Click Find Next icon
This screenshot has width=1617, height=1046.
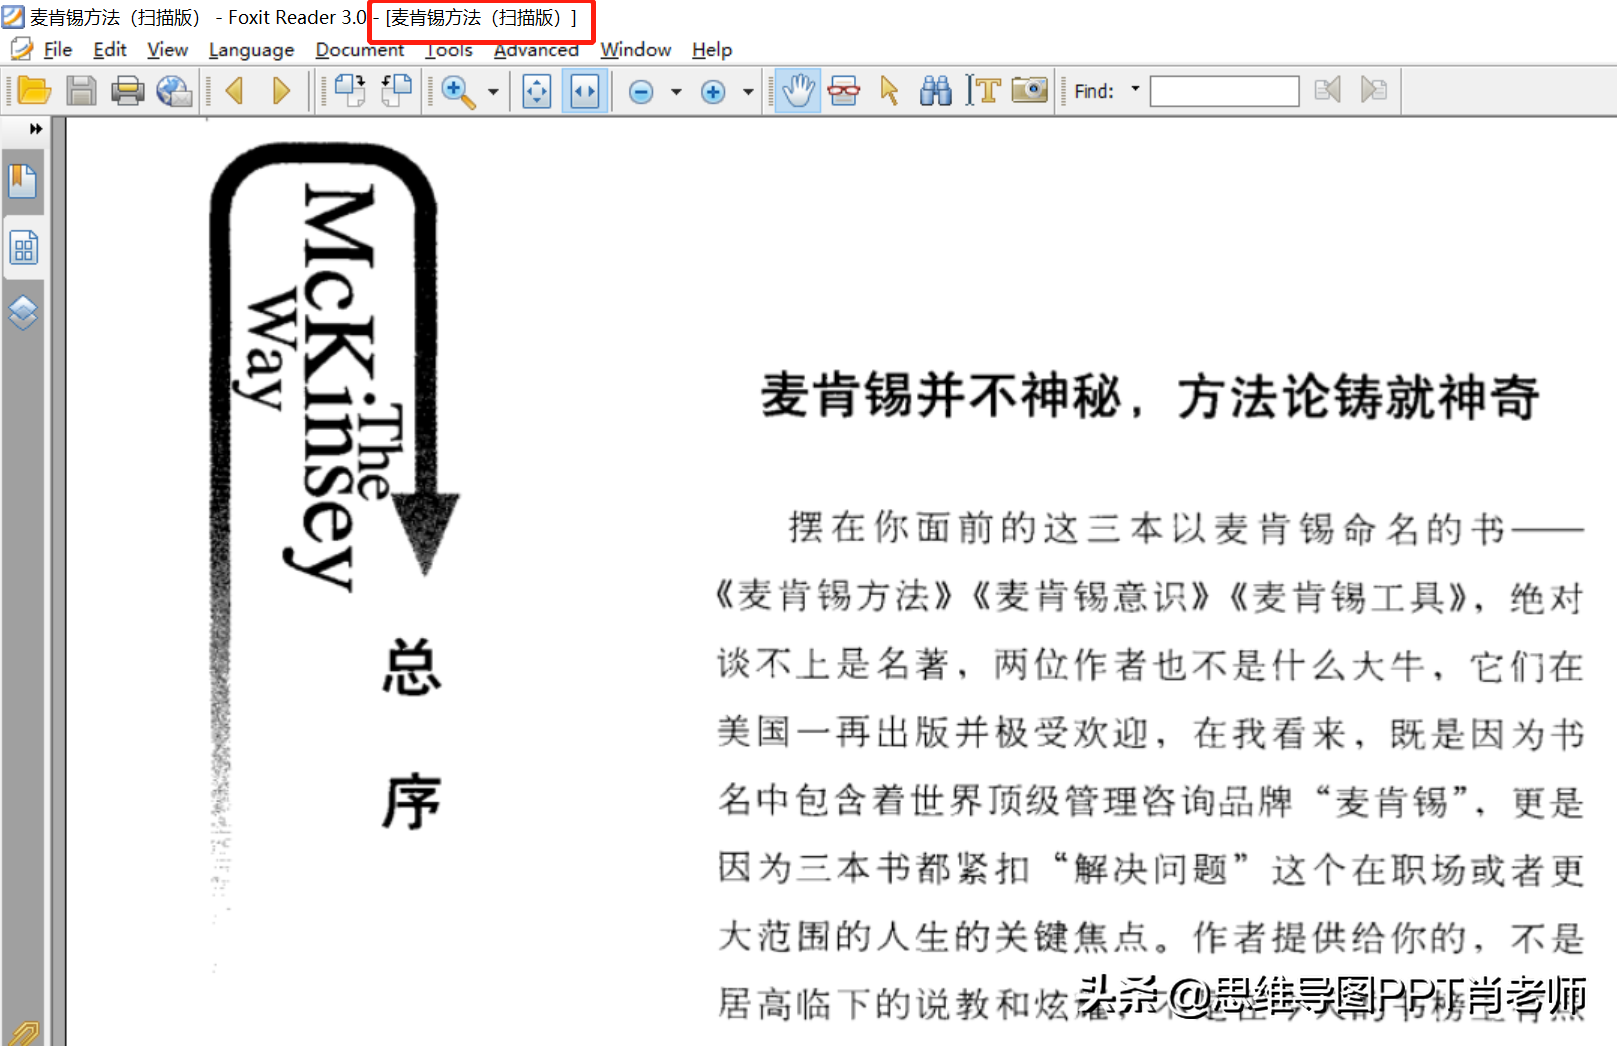(x=1374, y=91)
